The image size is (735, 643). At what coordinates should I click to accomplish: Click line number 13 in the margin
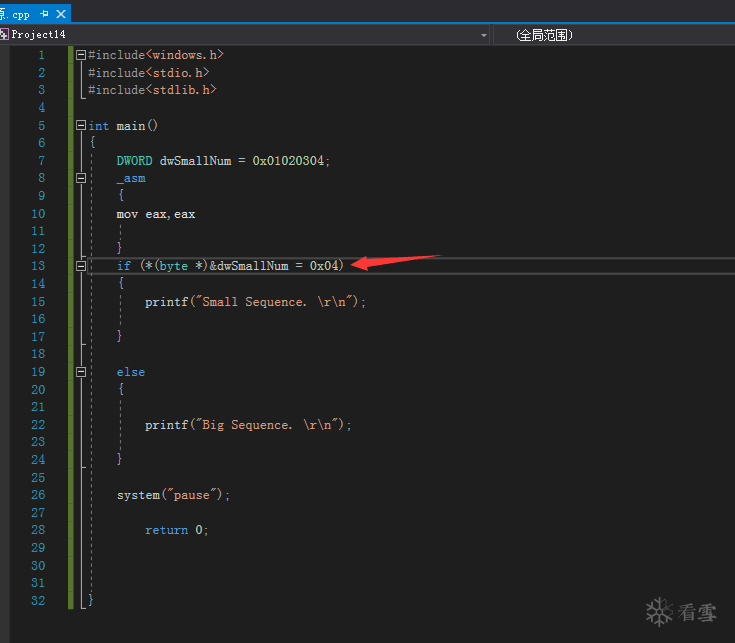[38, 266]
